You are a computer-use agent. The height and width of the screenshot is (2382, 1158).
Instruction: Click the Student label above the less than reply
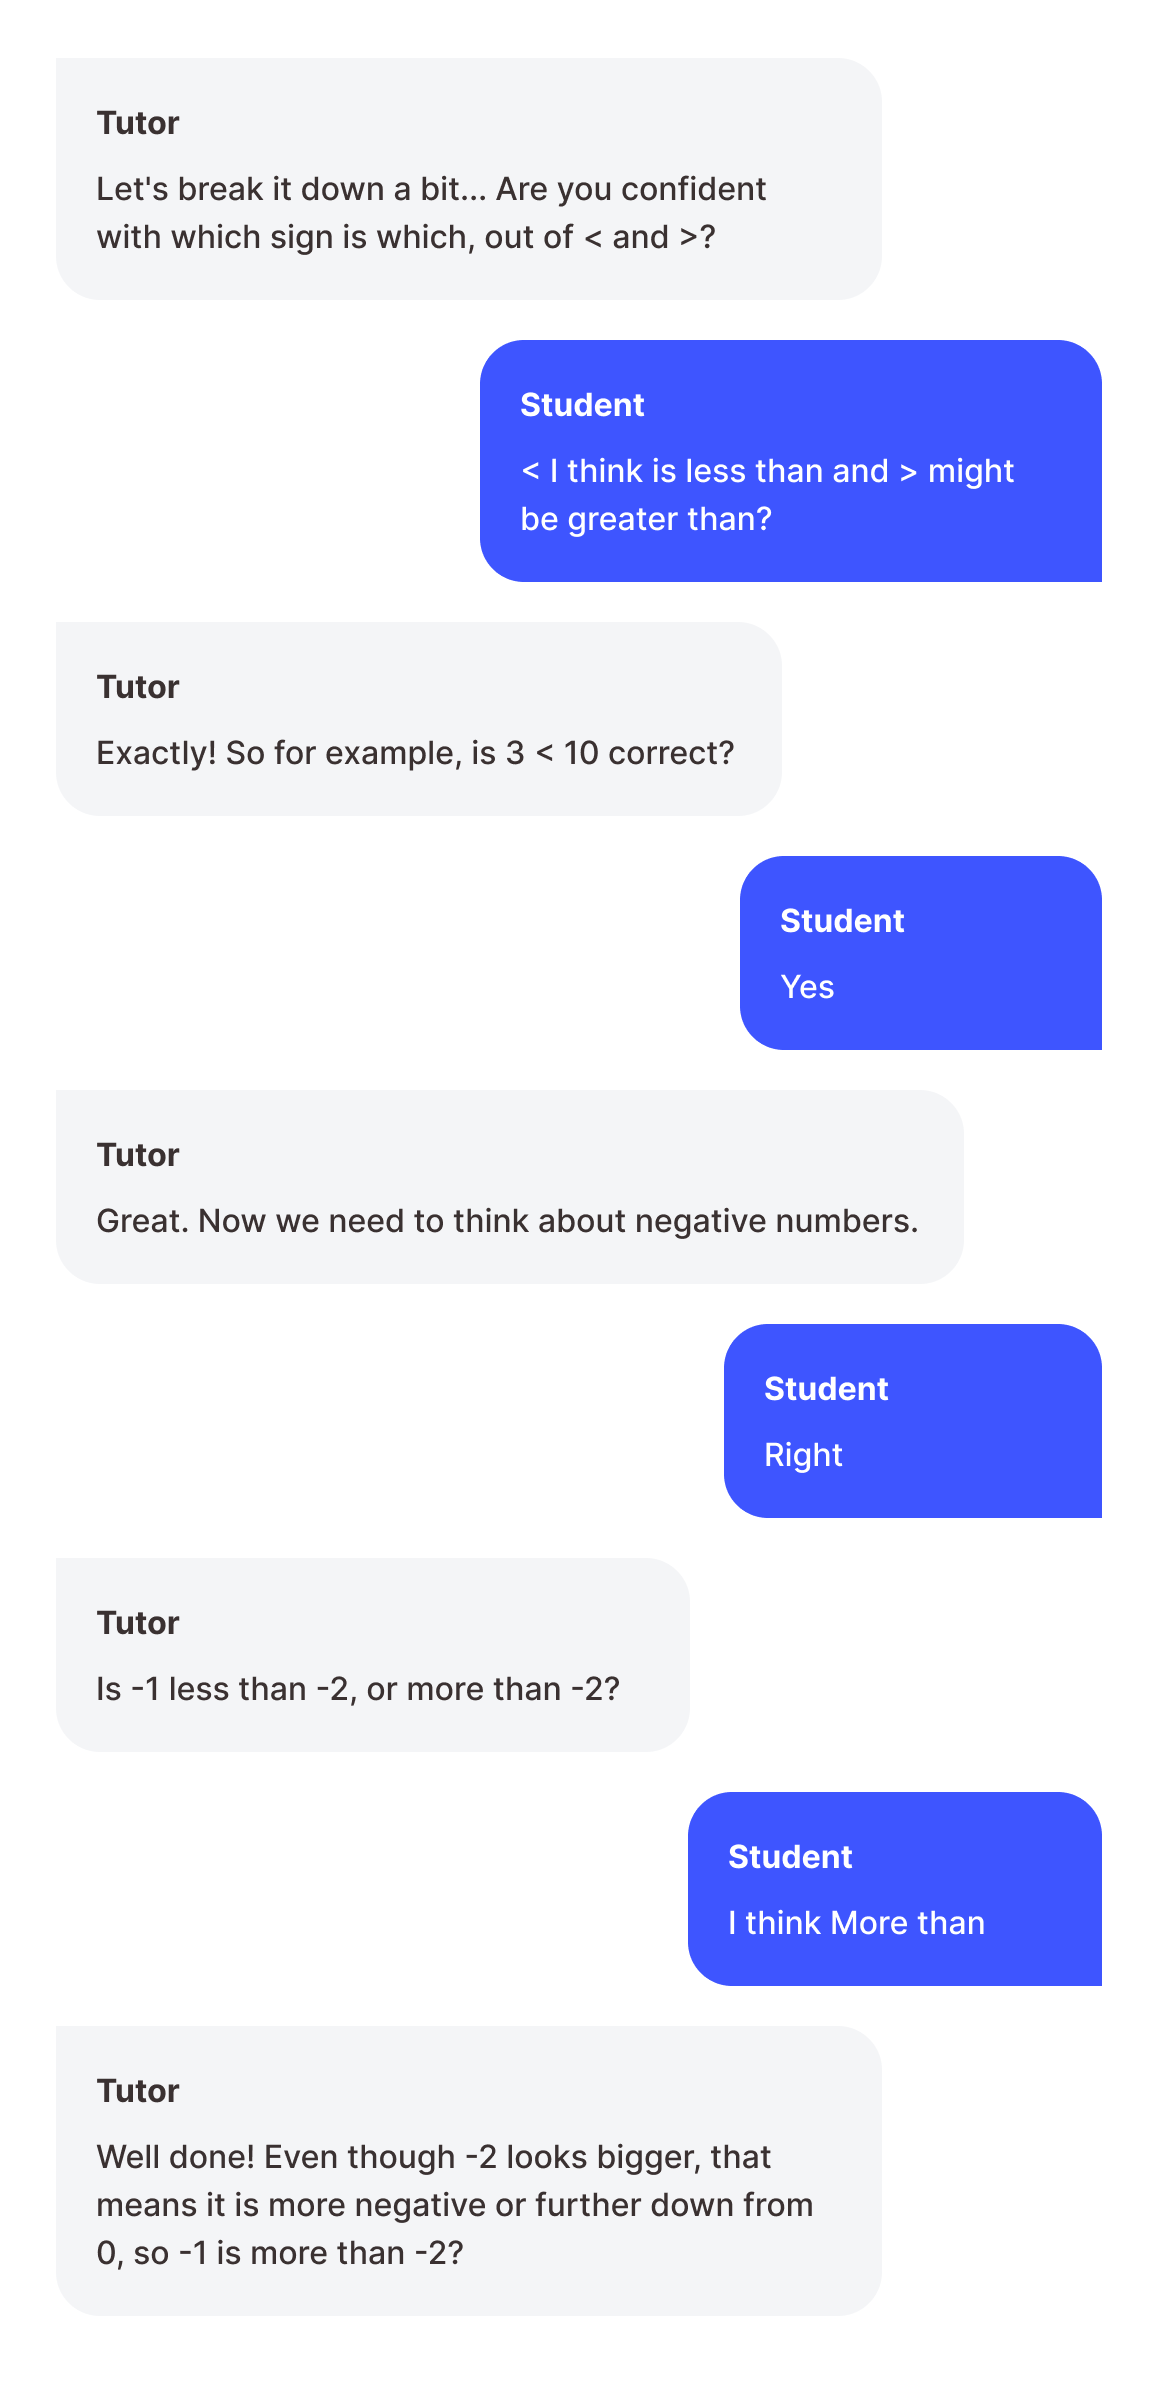click(x=582, y=405)
